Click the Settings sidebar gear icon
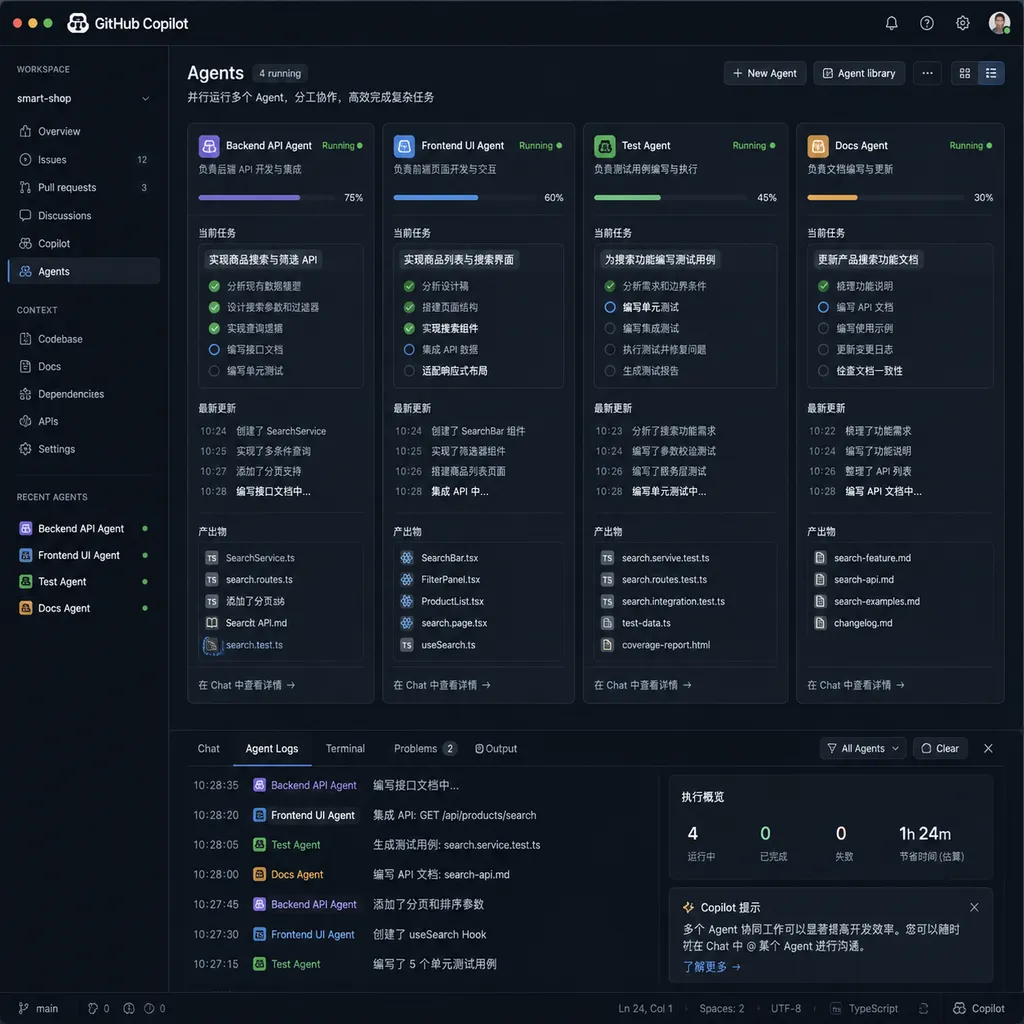 [25, 449]
